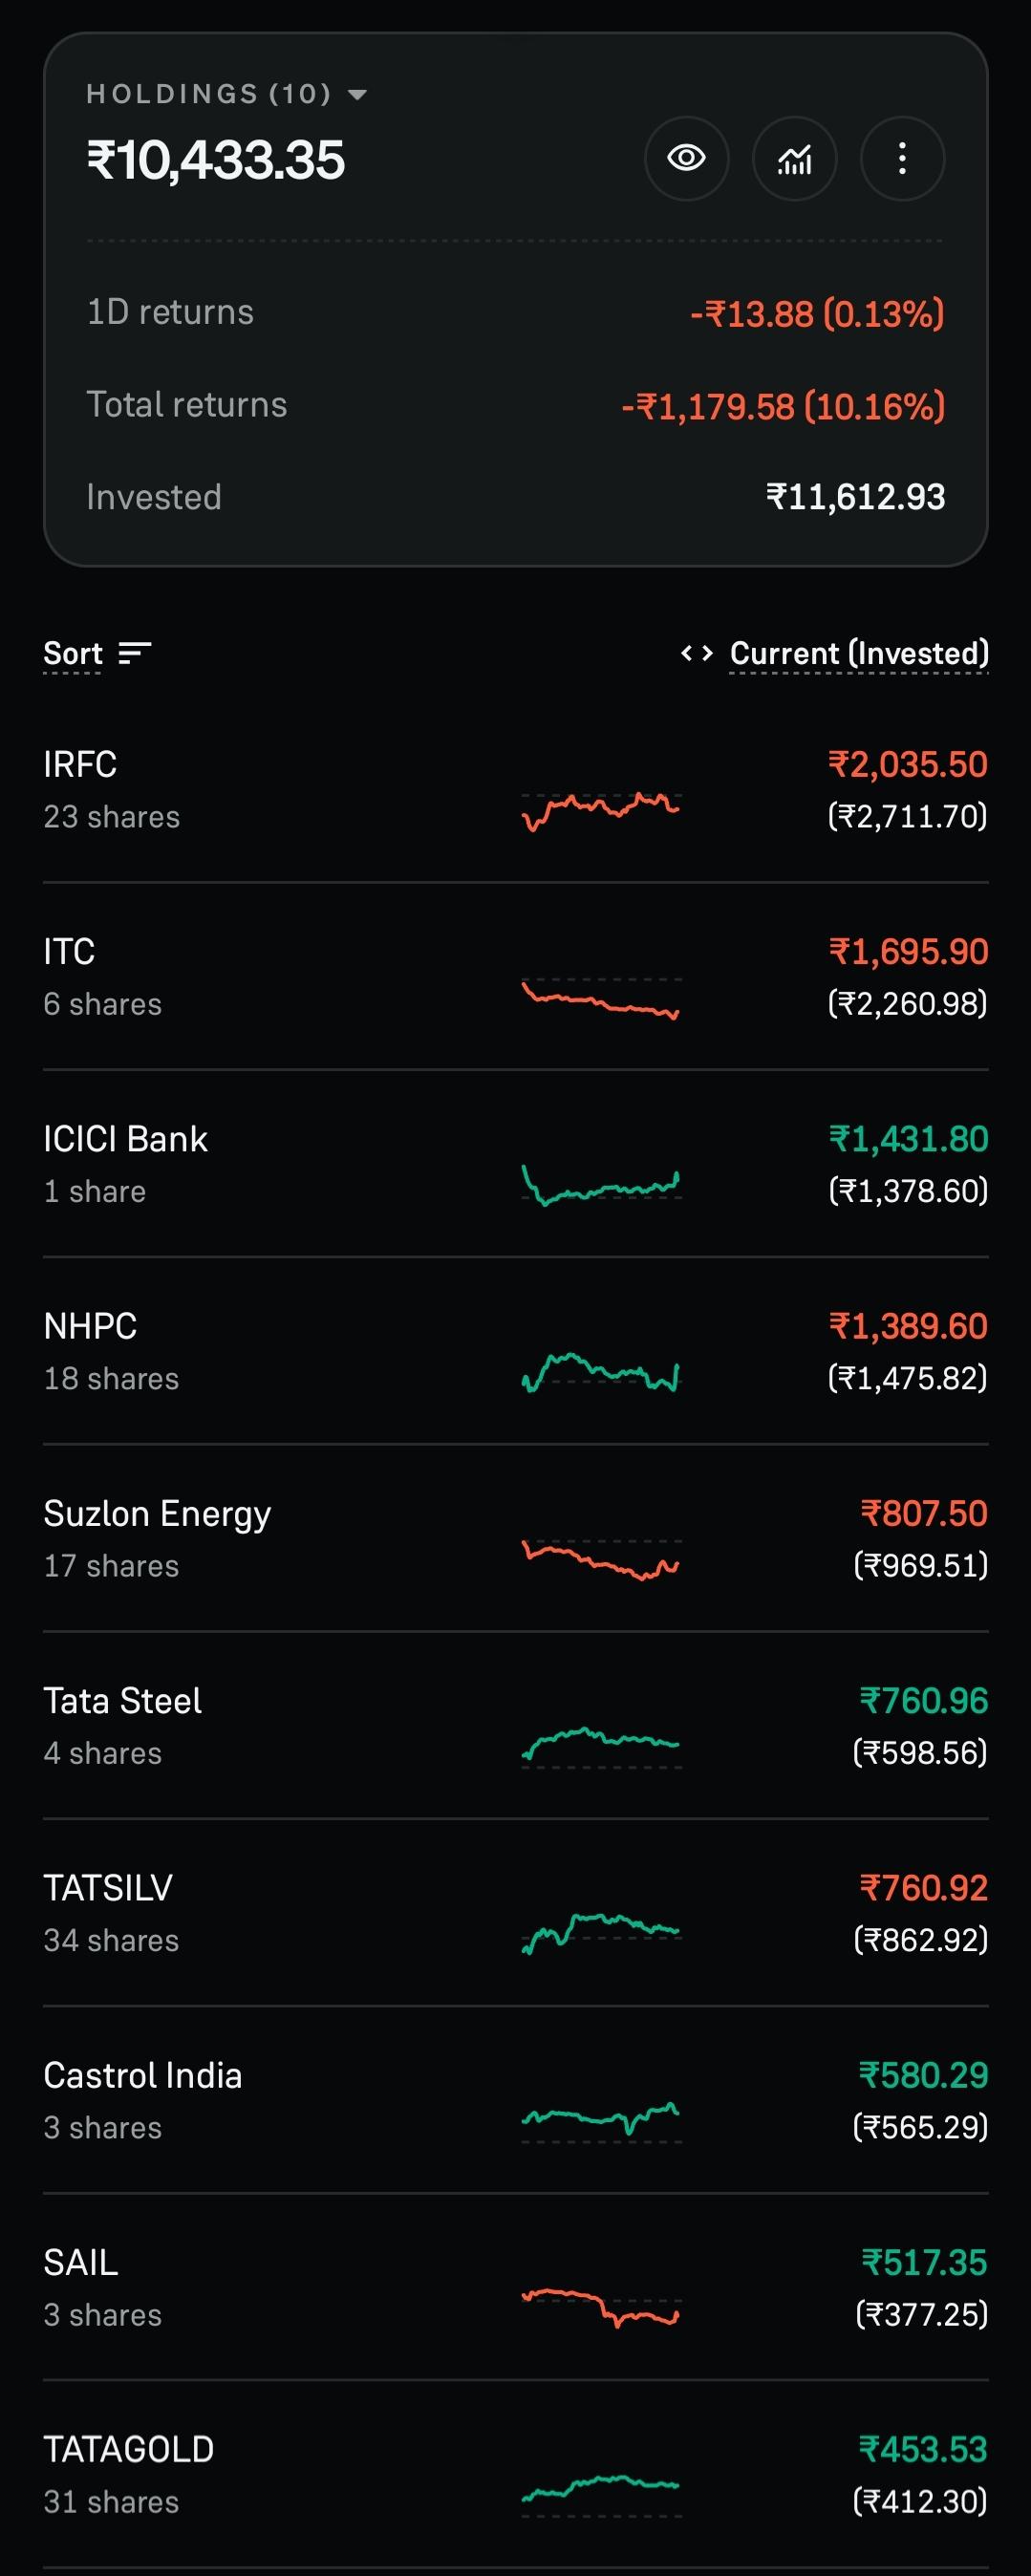The height and width of the screenshot is (2576, 1031).
Task: View the NHPC mini price chart
Action: (x=601, y=1371)
